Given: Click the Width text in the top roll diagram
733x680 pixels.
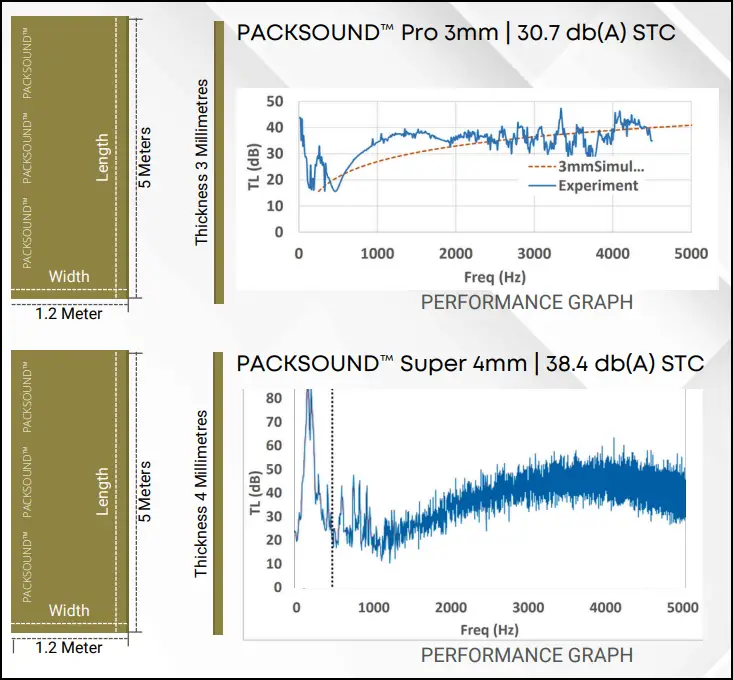Looking at the screenshot, I should [69, 276].
